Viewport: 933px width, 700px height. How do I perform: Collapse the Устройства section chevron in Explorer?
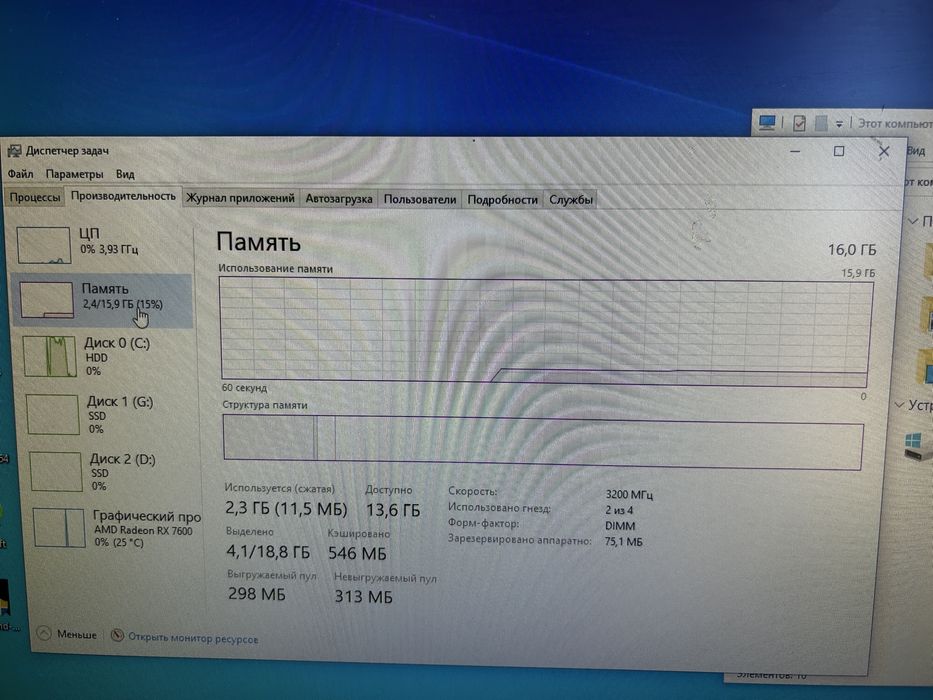(x=899, y=405)
